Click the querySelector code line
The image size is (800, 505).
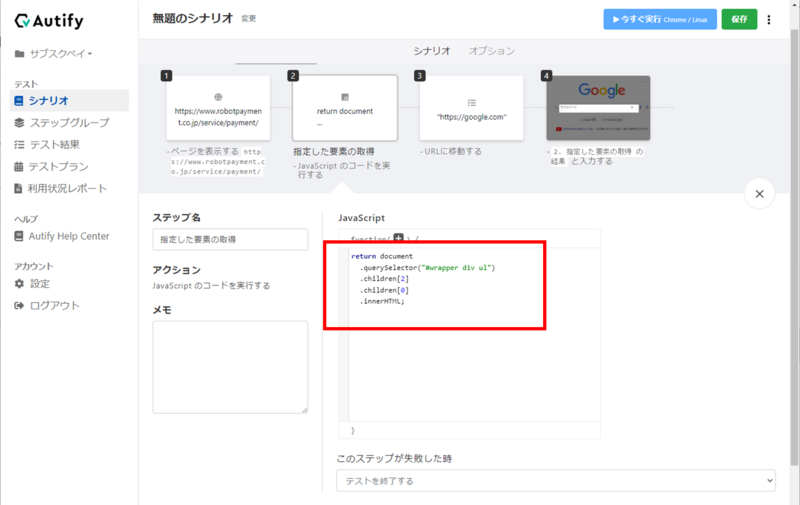coord(427,267)
